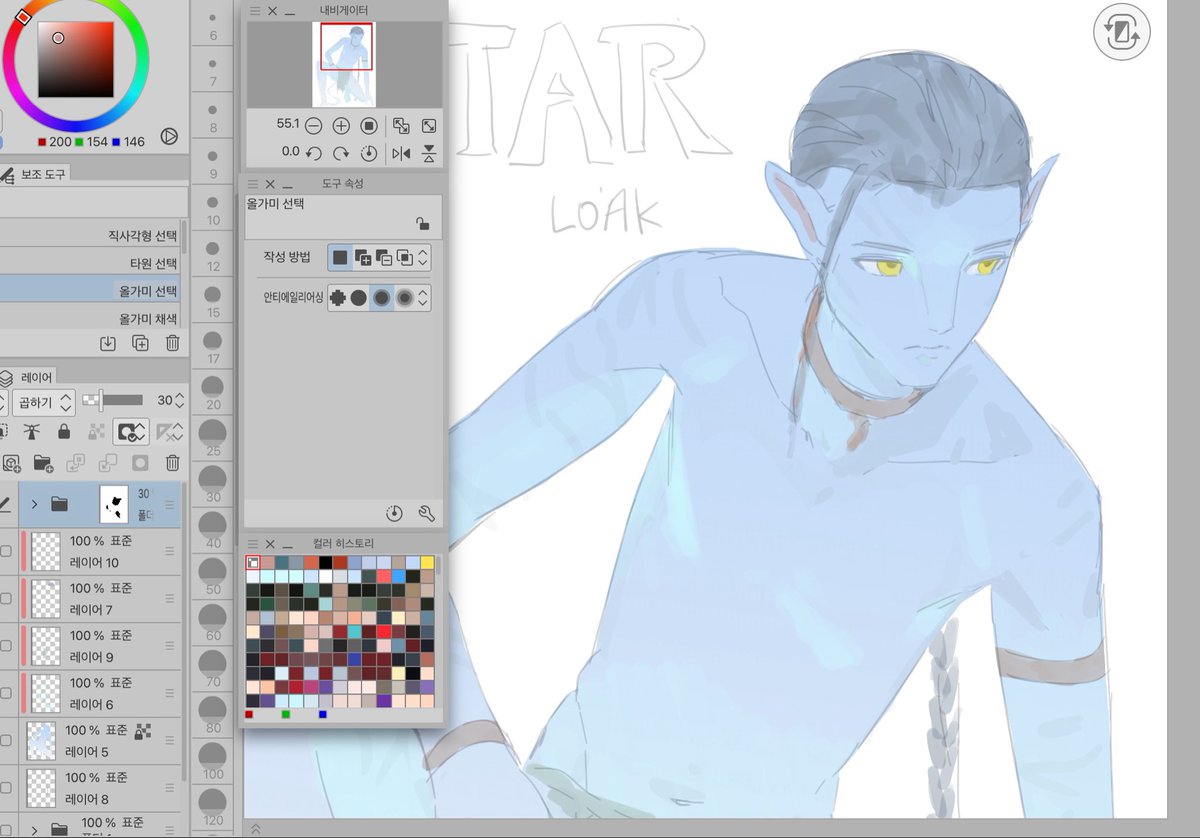The width and height of the screenshot is (1200, 838).
Task: Reset zoom to 100% in the navigator
Action: [x=368, y=126]
